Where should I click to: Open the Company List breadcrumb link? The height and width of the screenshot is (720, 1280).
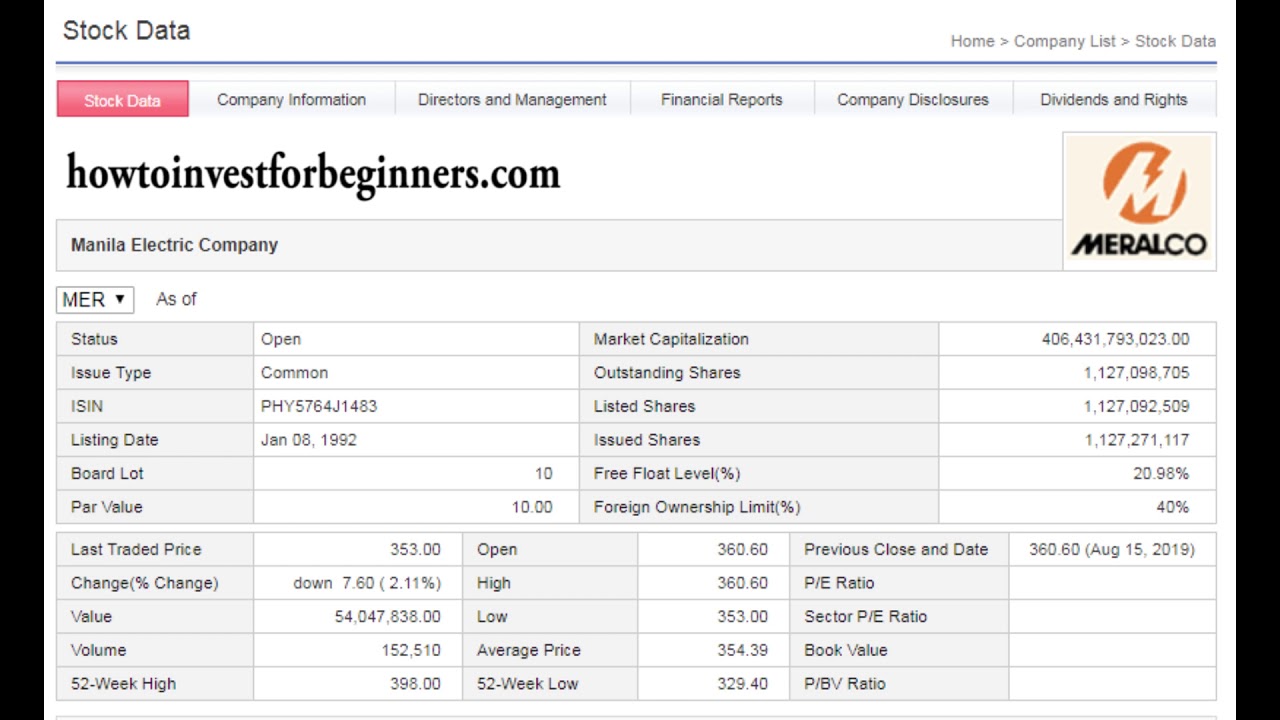(1064, 41)
